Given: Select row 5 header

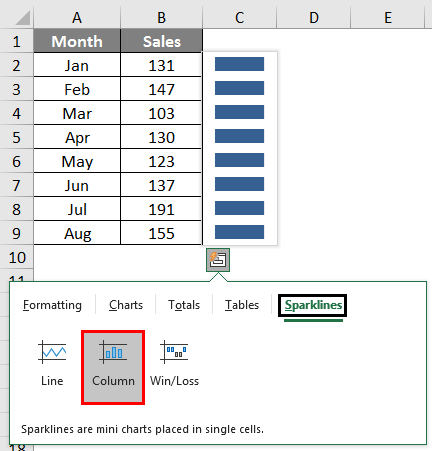Looking at the screenshot, I should 17,137.
